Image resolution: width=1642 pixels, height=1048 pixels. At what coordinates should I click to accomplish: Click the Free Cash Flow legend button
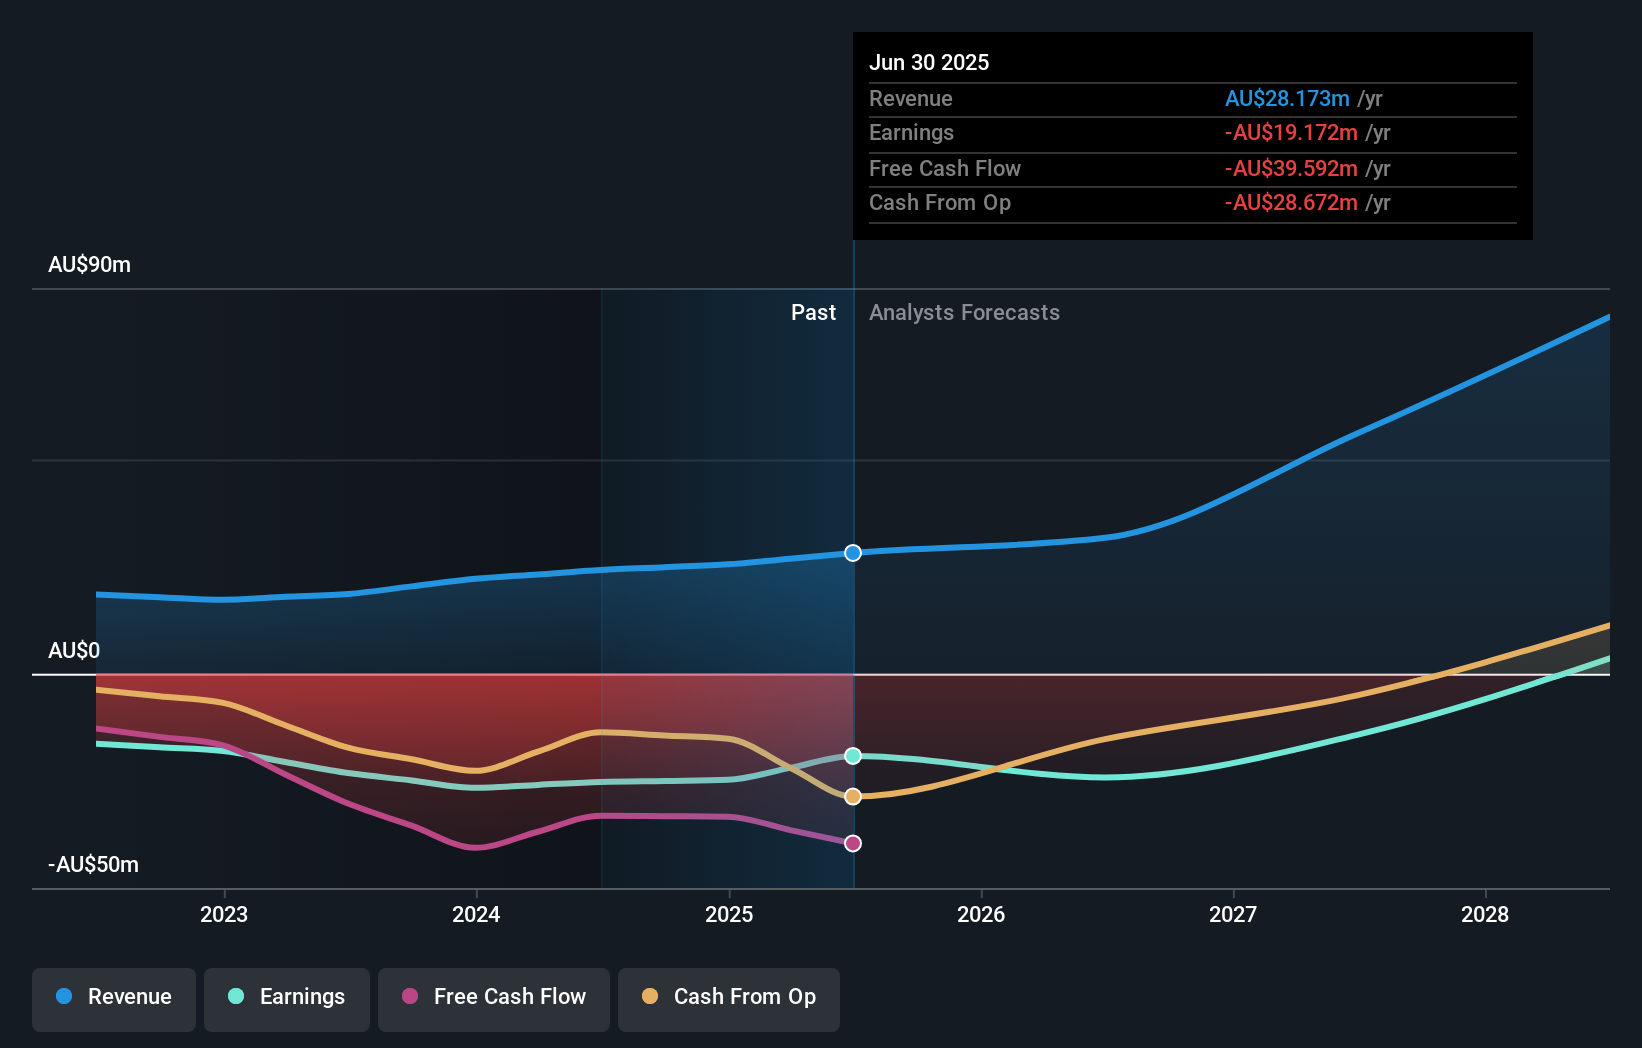coord(493,997)
